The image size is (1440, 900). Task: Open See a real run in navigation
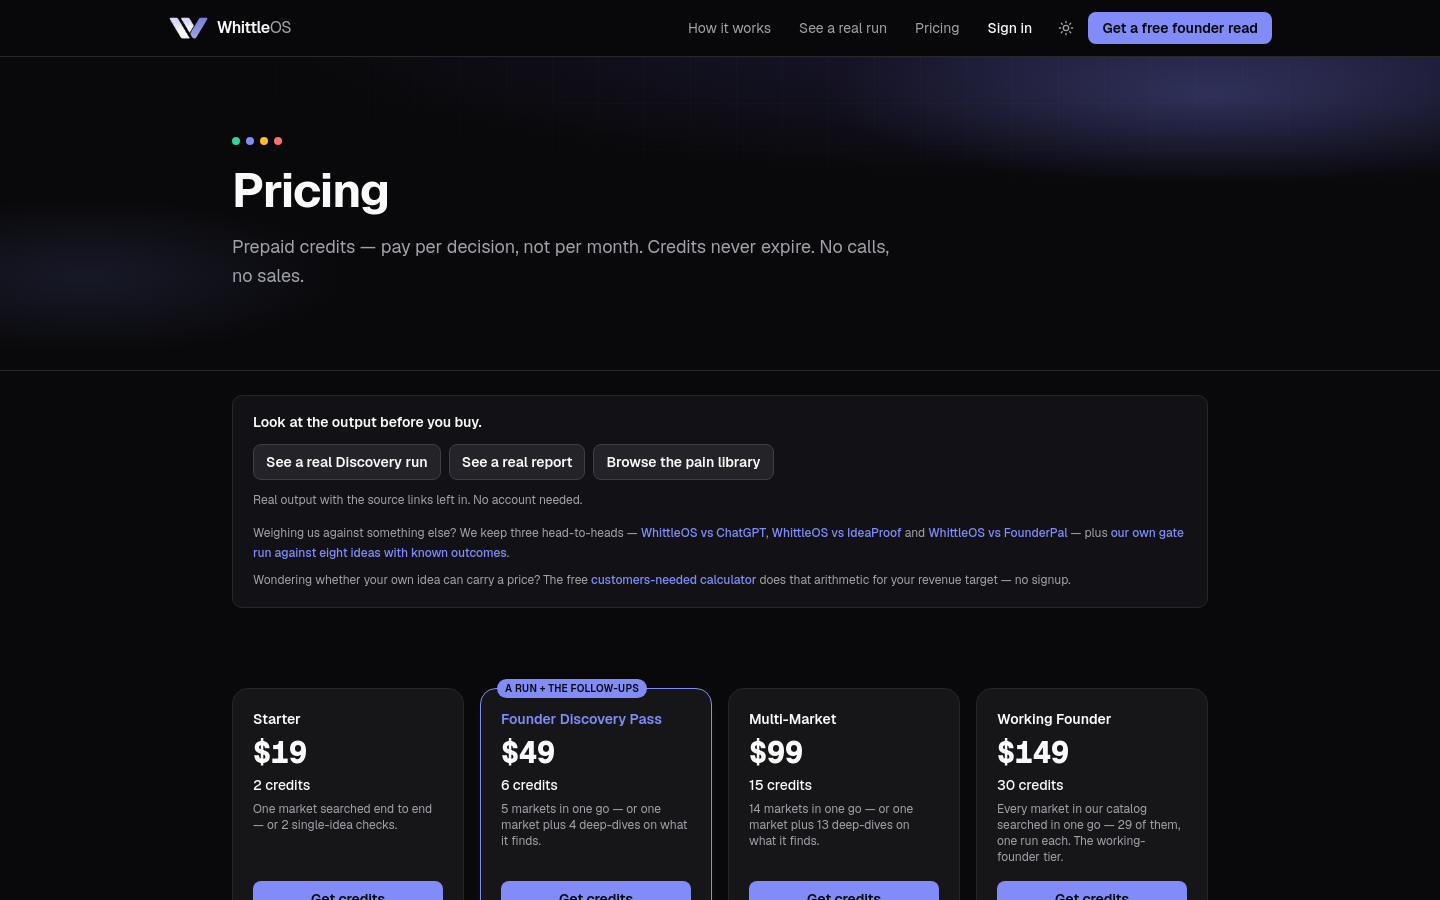click(x=843, y=28)
